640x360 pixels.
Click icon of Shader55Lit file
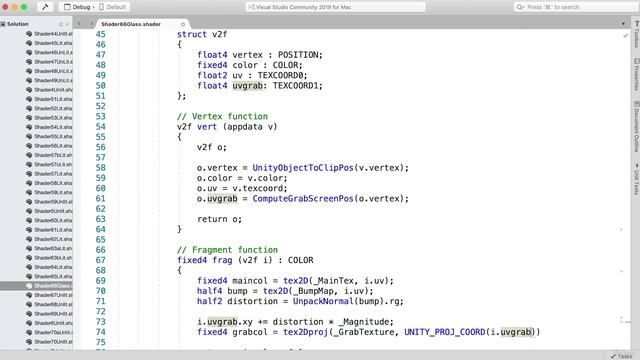[29, 136]
